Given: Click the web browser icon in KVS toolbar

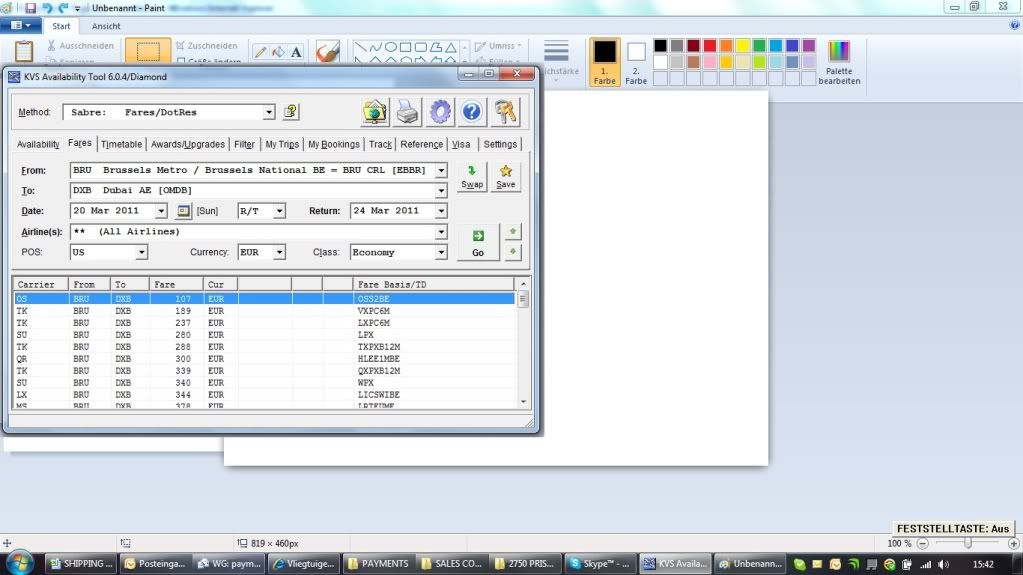Looking at the screenshot, I should [x=375, y=112].
